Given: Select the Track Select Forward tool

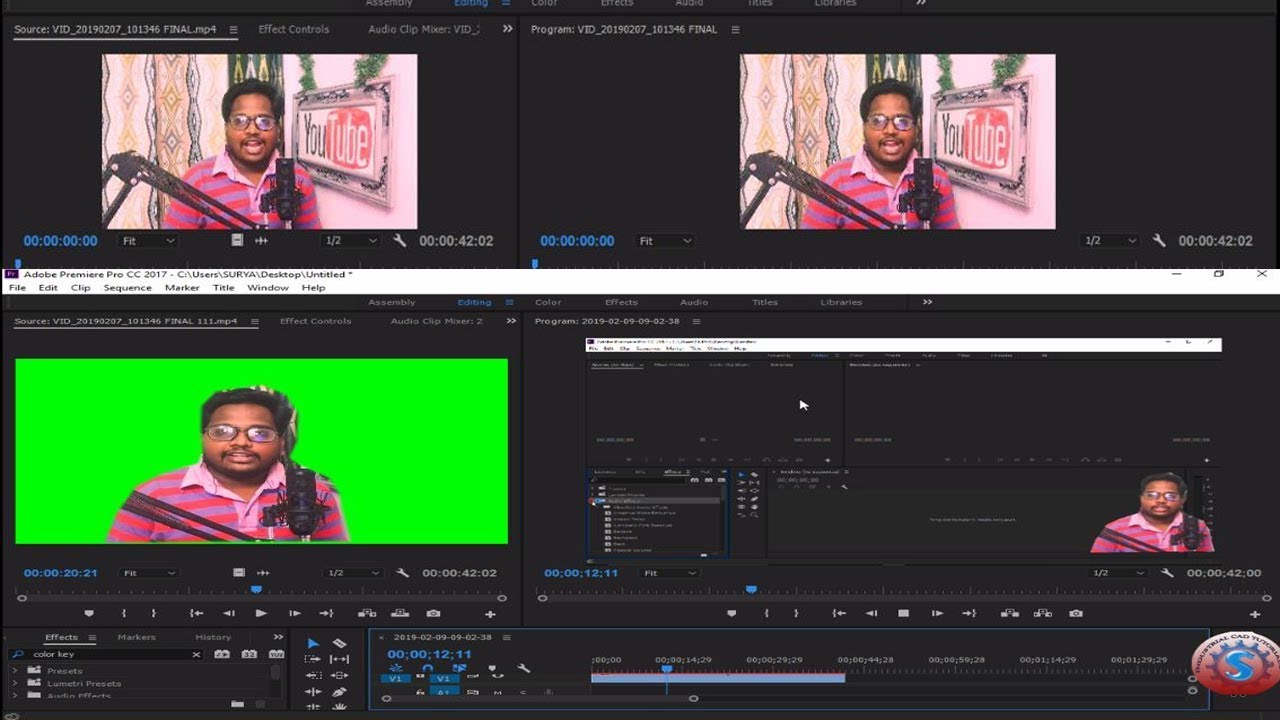Looking at the screenshot, I should (x=313, y=659).
